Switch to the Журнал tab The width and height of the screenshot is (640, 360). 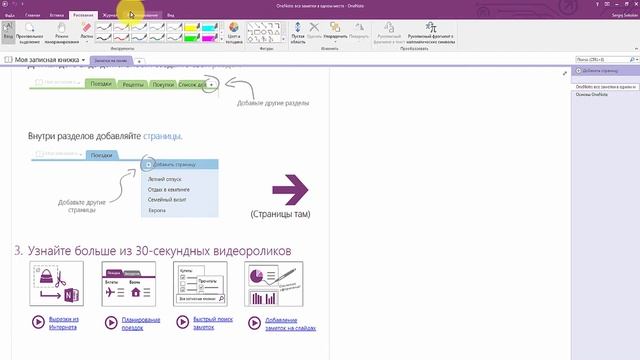tap(109, 15)
